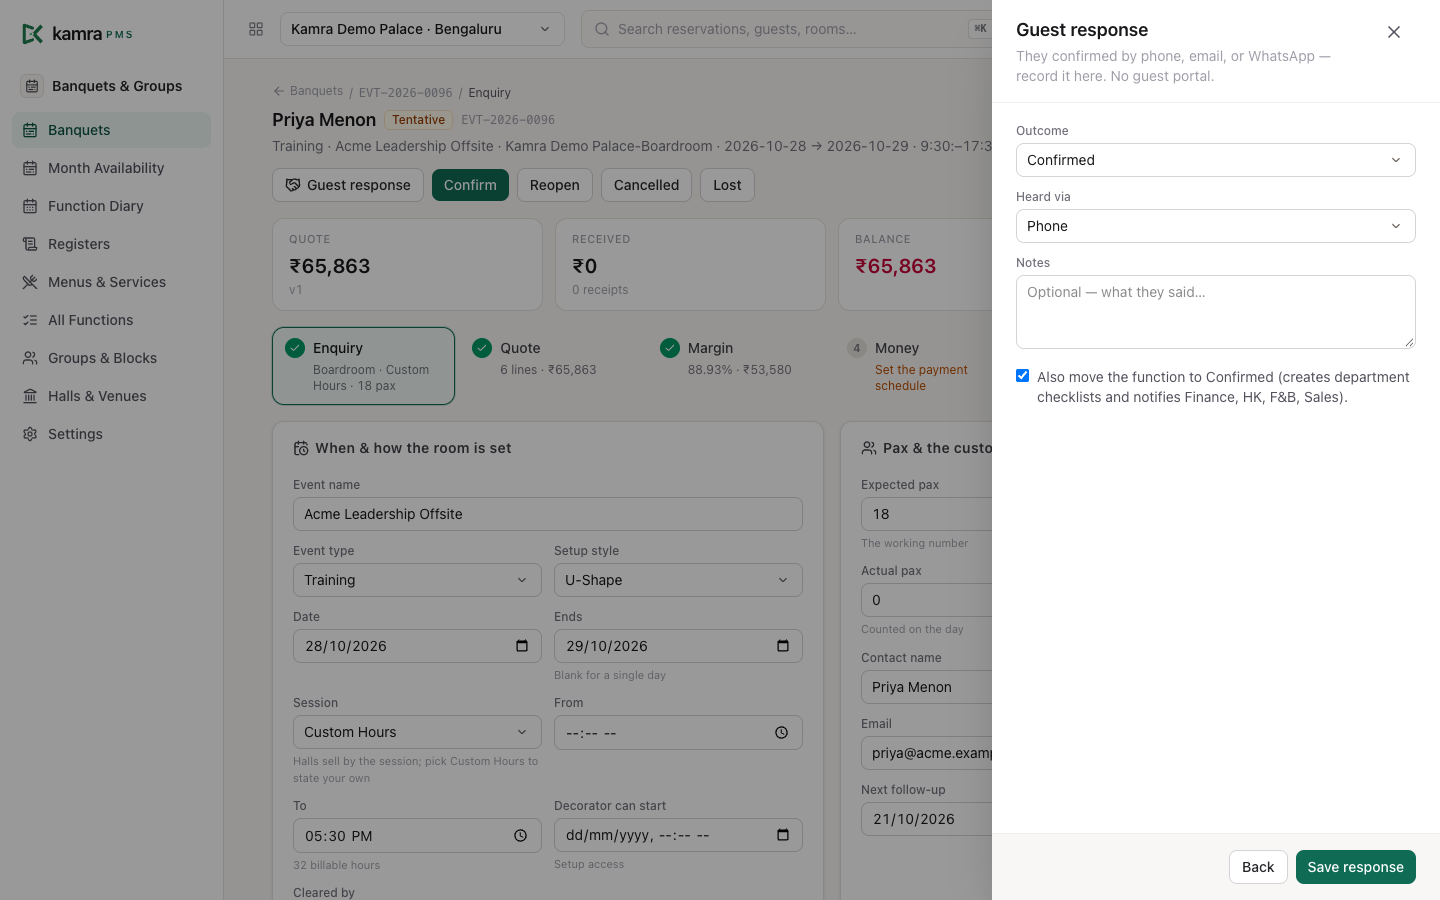Click the Groups & Blocks people icon

[x=30, y=358]
